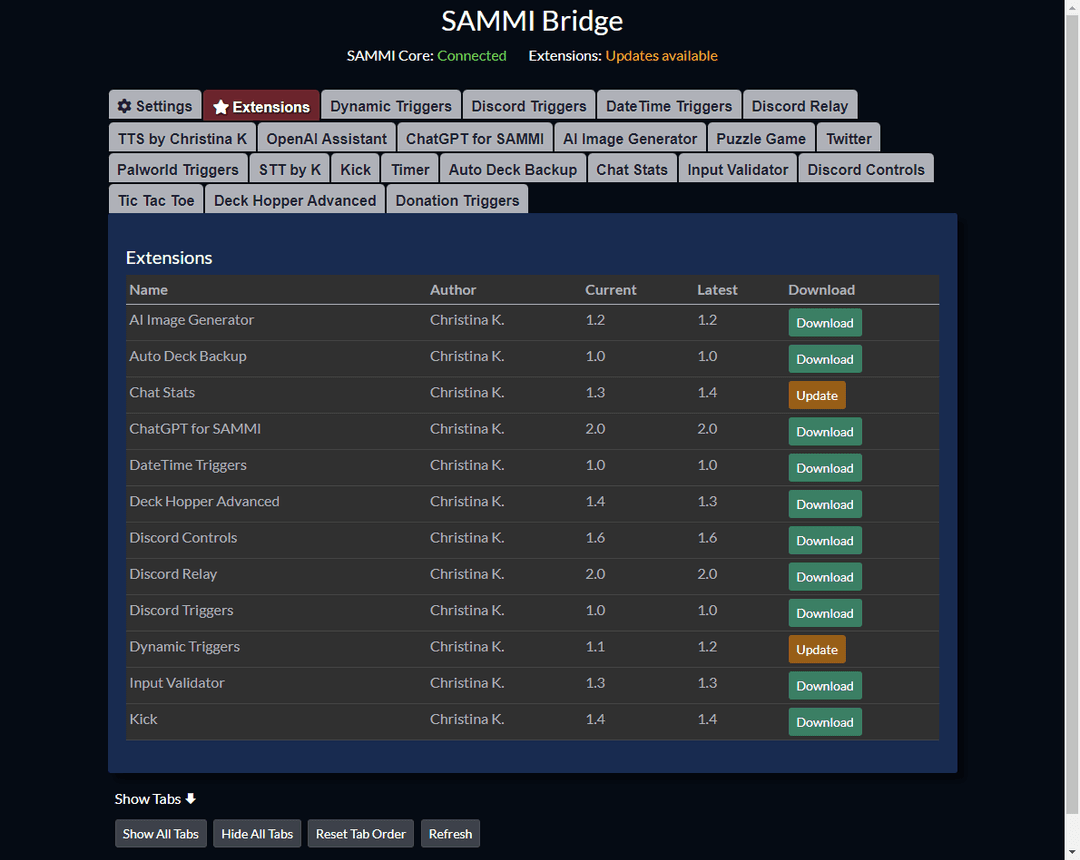The image size is (1080, 860).
Task: Click the 'Current' column header
Action: [610, 290]
